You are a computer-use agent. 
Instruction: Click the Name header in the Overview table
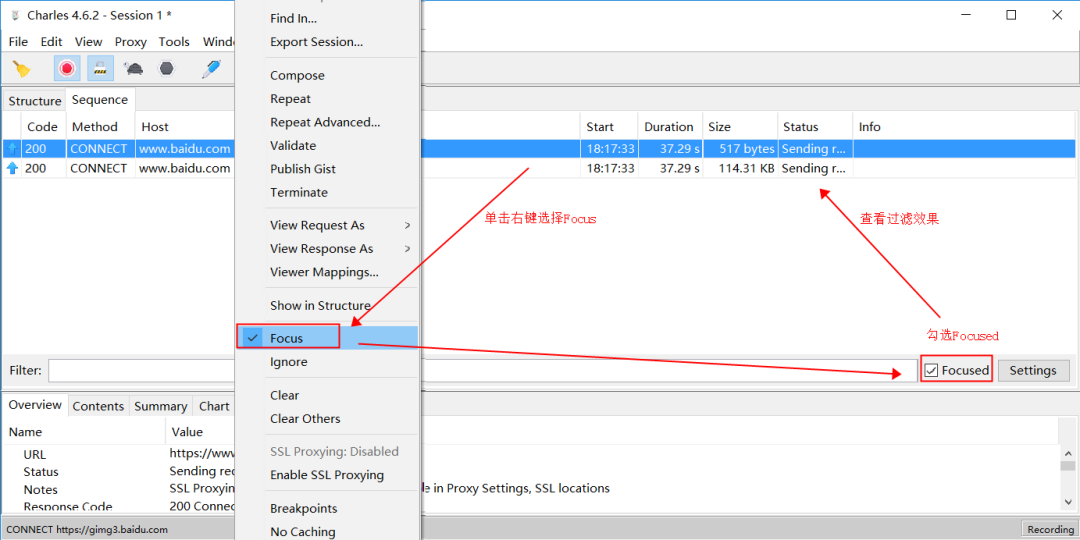(x=85, y=432)
